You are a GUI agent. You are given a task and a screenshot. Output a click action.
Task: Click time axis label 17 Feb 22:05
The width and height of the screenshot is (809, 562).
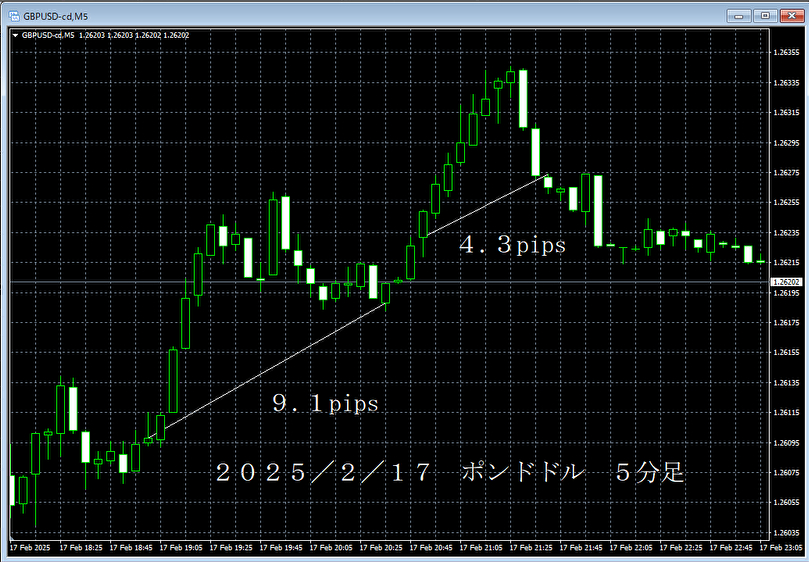(632, 548)
